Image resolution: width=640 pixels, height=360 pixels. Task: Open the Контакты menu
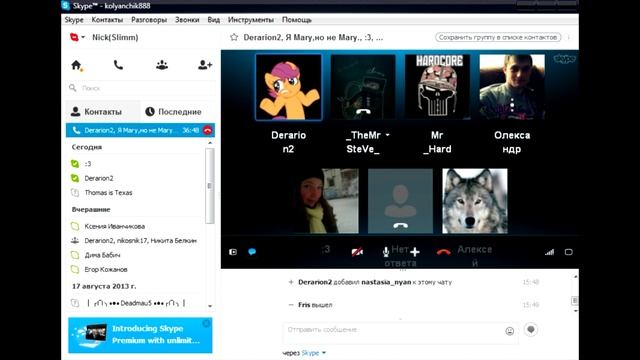(x=107, y=20)
